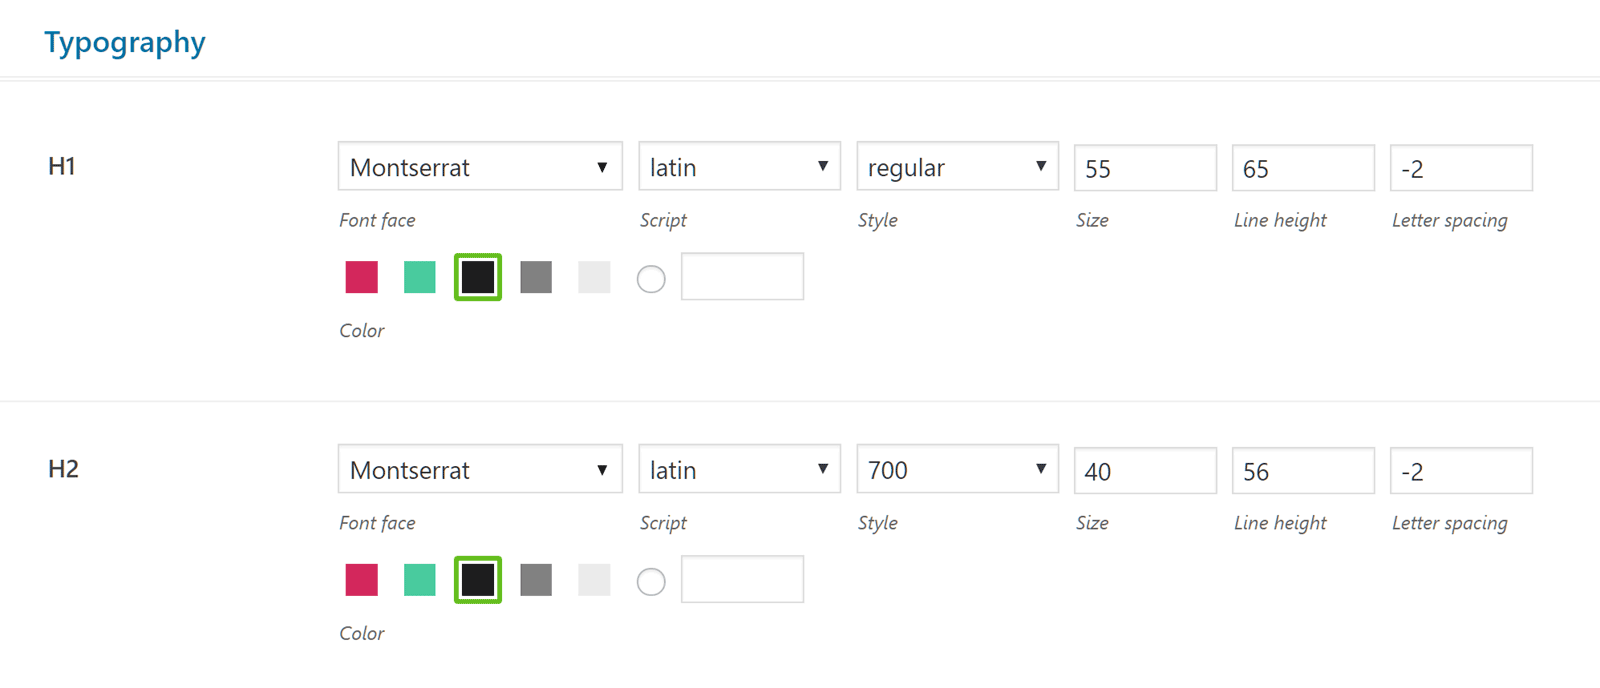1600x688 pixels.
Task: Choose the black color swatch for H1
Action: 478,277
